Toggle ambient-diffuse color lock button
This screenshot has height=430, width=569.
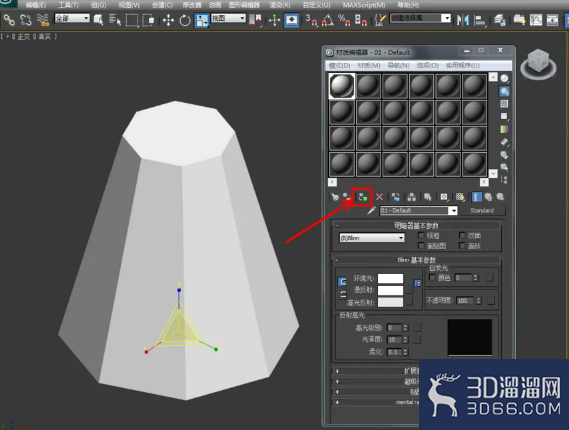point(342,282)
